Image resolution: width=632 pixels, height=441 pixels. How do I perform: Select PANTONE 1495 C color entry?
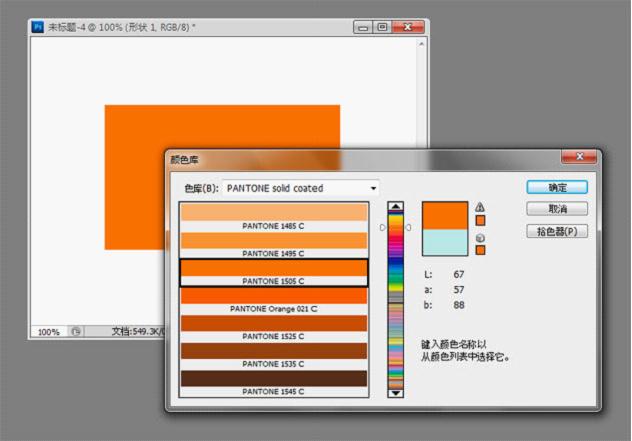(x=273, y=246)
